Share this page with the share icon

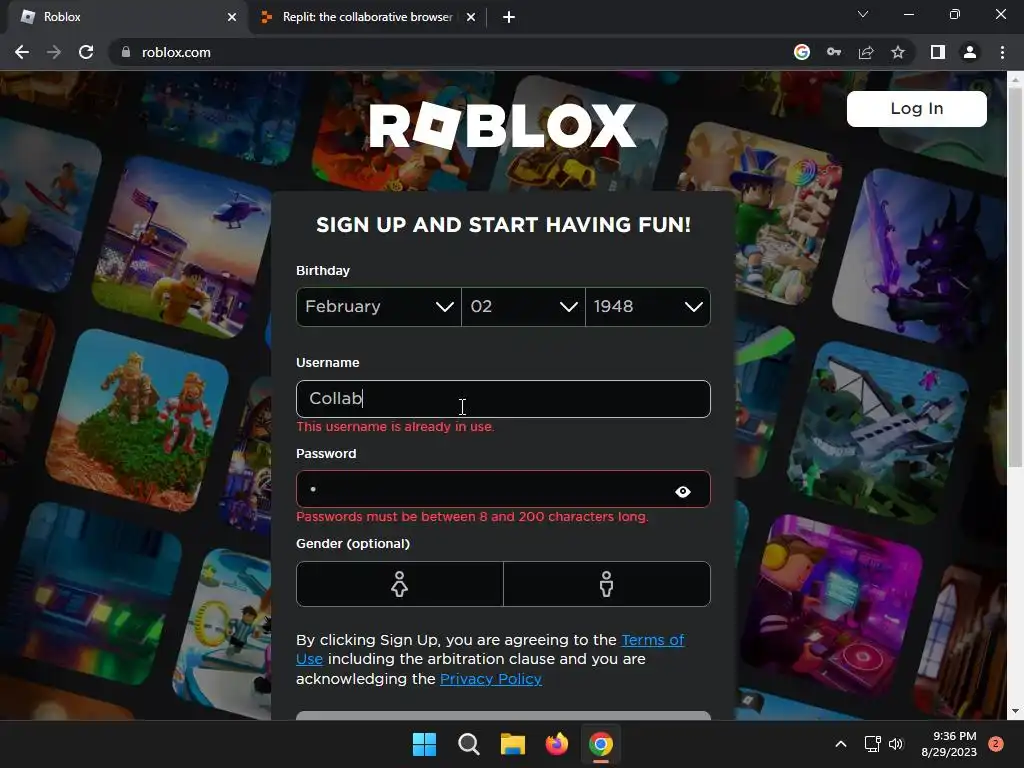866,52
